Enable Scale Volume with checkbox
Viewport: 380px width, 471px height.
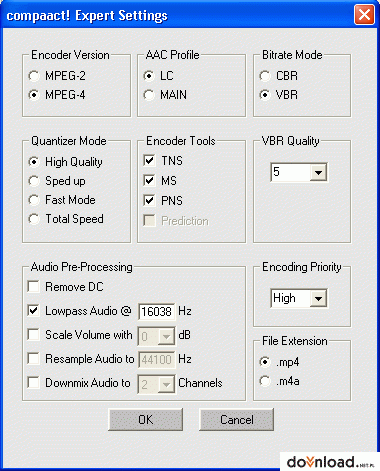(x=33, y=335)
